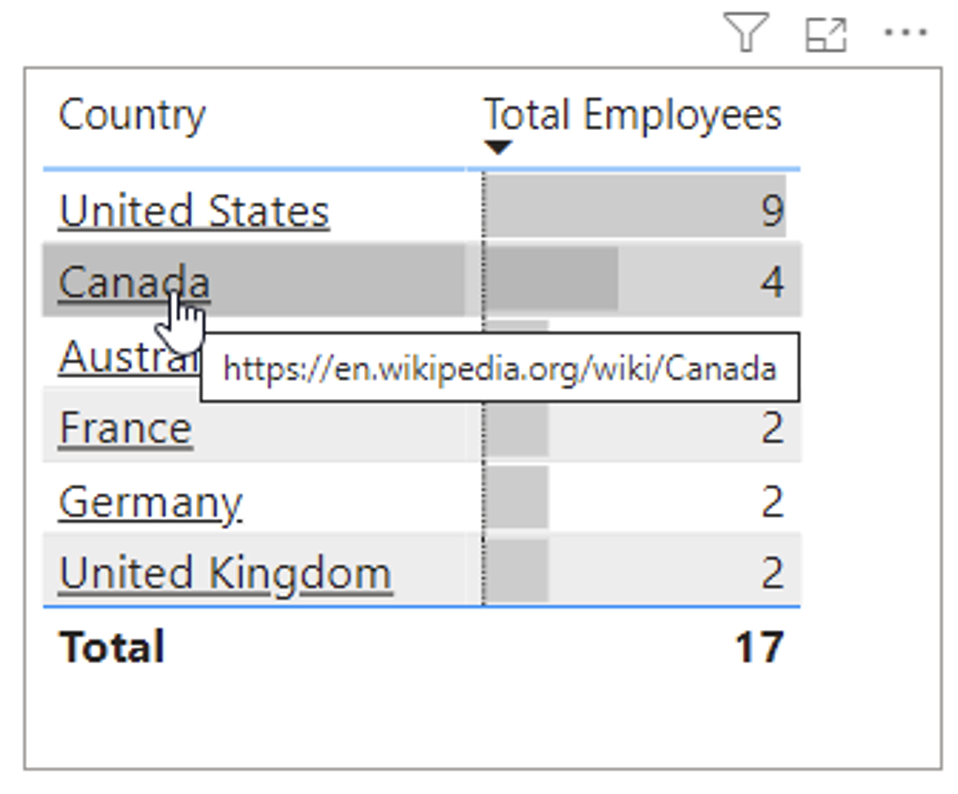Click the Wikipedia URL tooltip
The height and width of the screenshot is (794, 958).
(499, 369)
